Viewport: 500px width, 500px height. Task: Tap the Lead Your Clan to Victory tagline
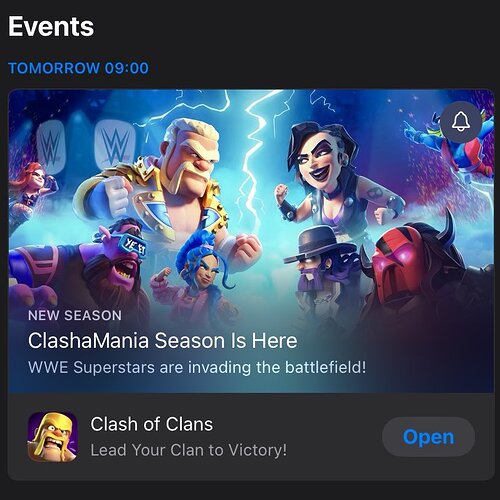click(x=189, y=450)
